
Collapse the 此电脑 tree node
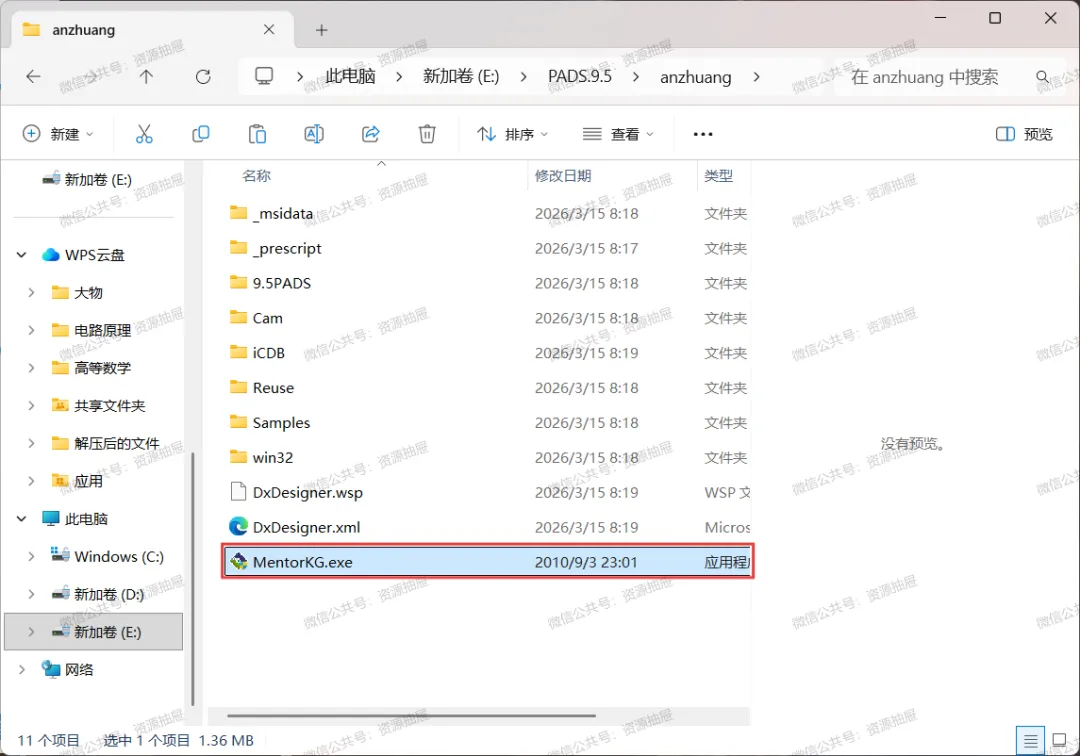[21, 518]
